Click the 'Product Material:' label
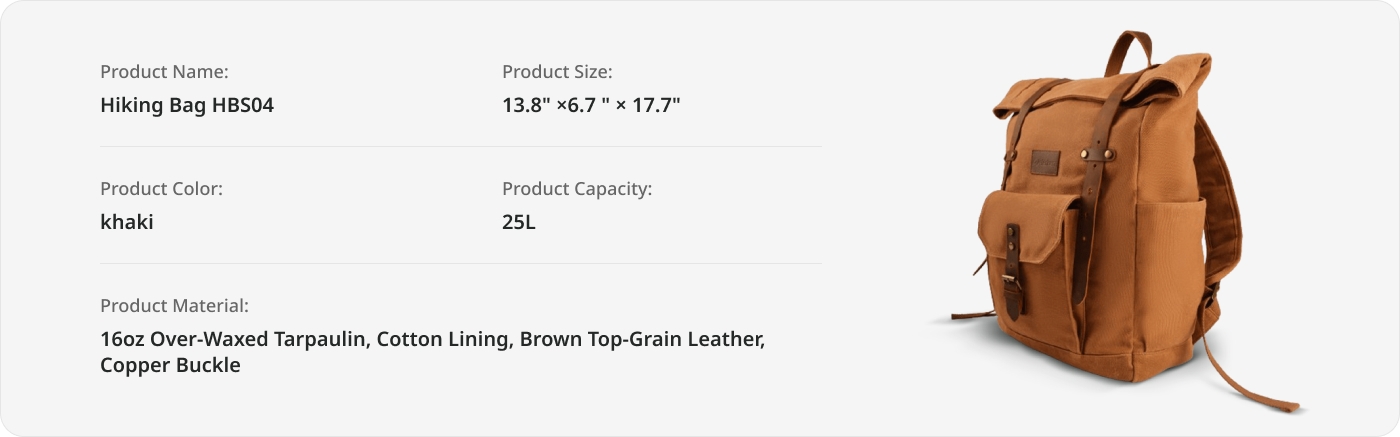 [x=174, y=305]
